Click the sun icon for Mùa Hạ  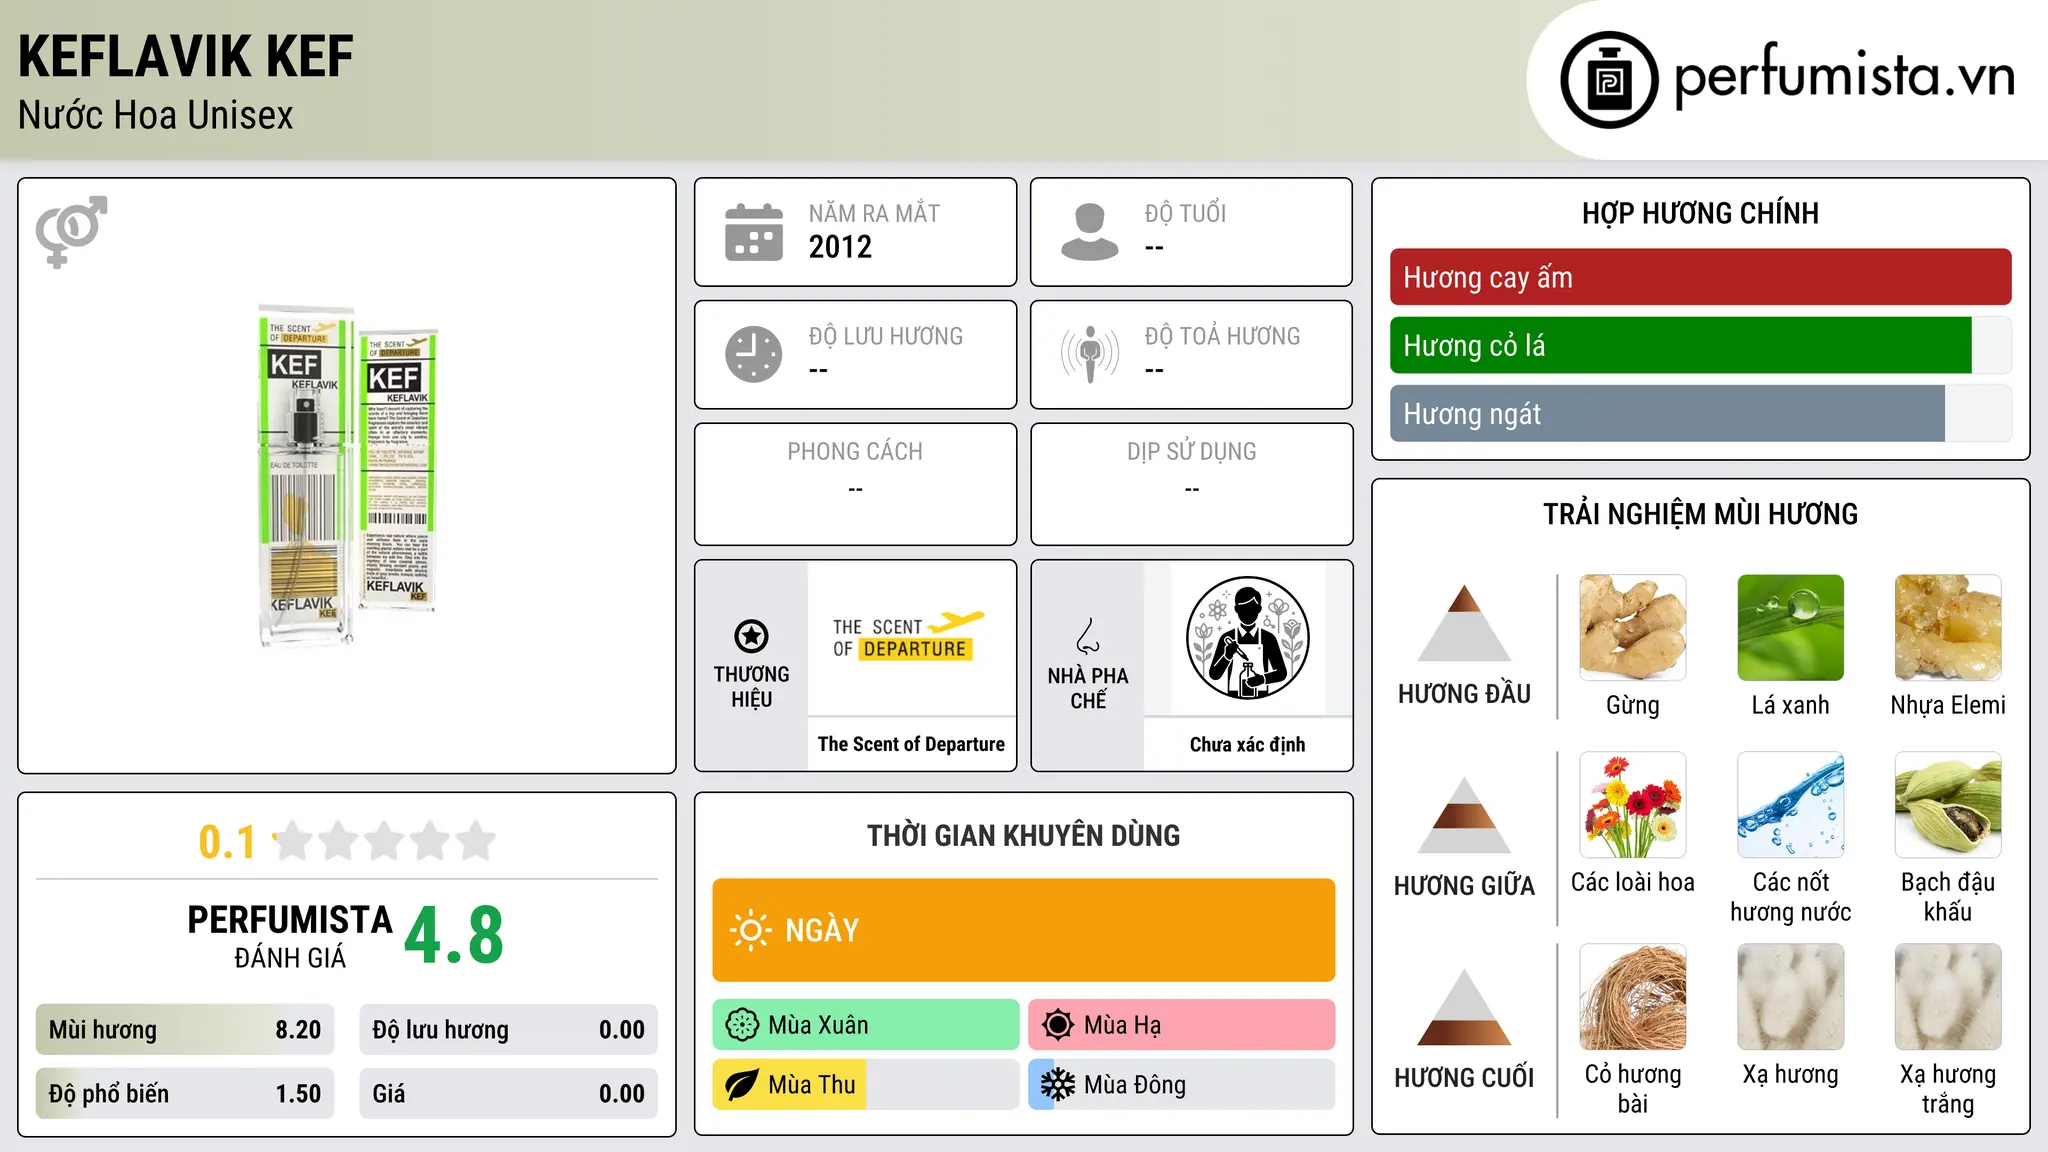[1057, 1025]
